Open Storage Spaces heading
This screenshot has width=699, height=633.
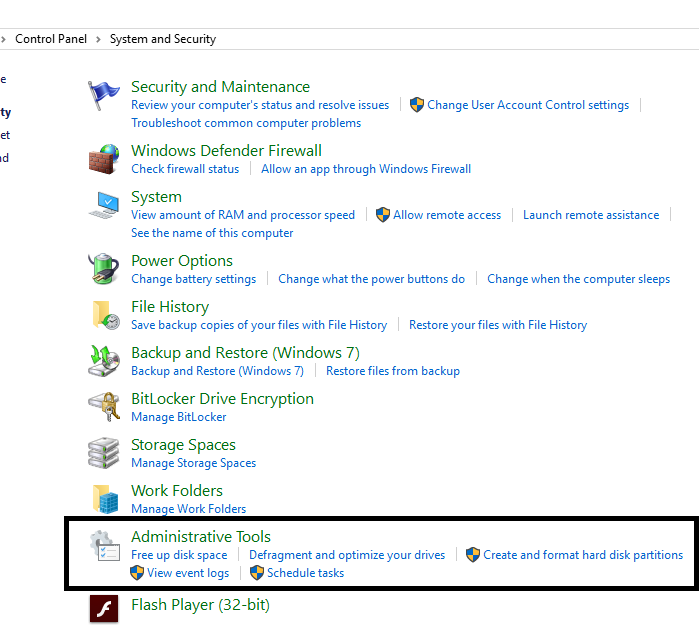pos(183,444)
